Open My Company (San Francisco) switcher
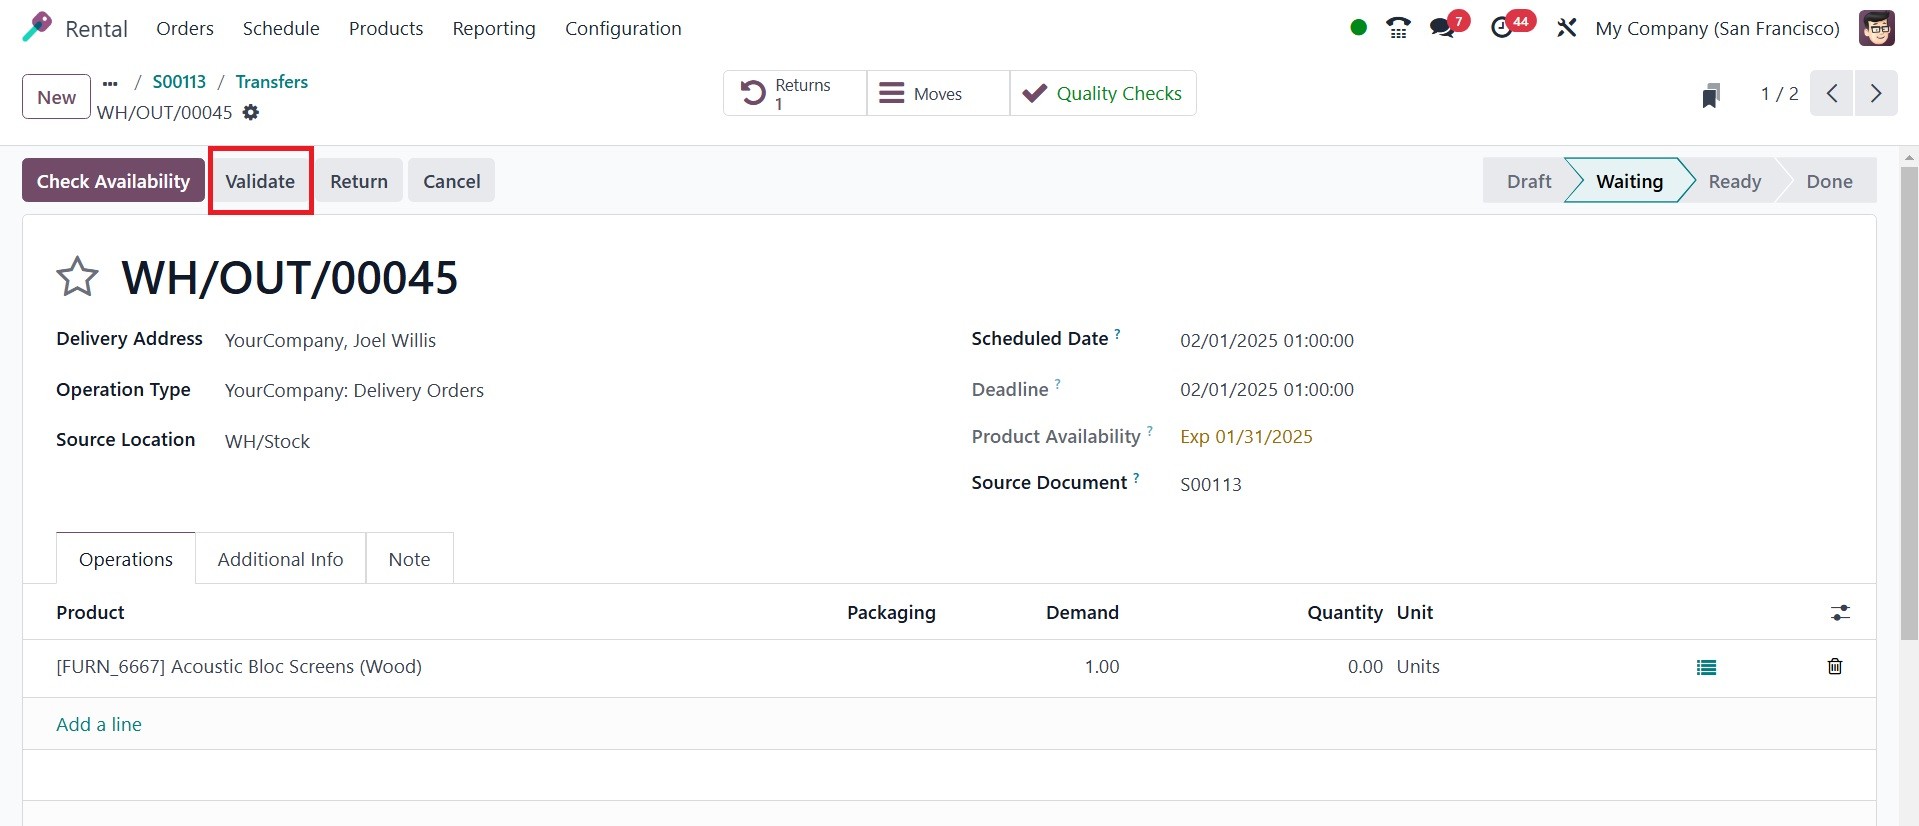This screenshot has width=1919, height=826. 1717,28
